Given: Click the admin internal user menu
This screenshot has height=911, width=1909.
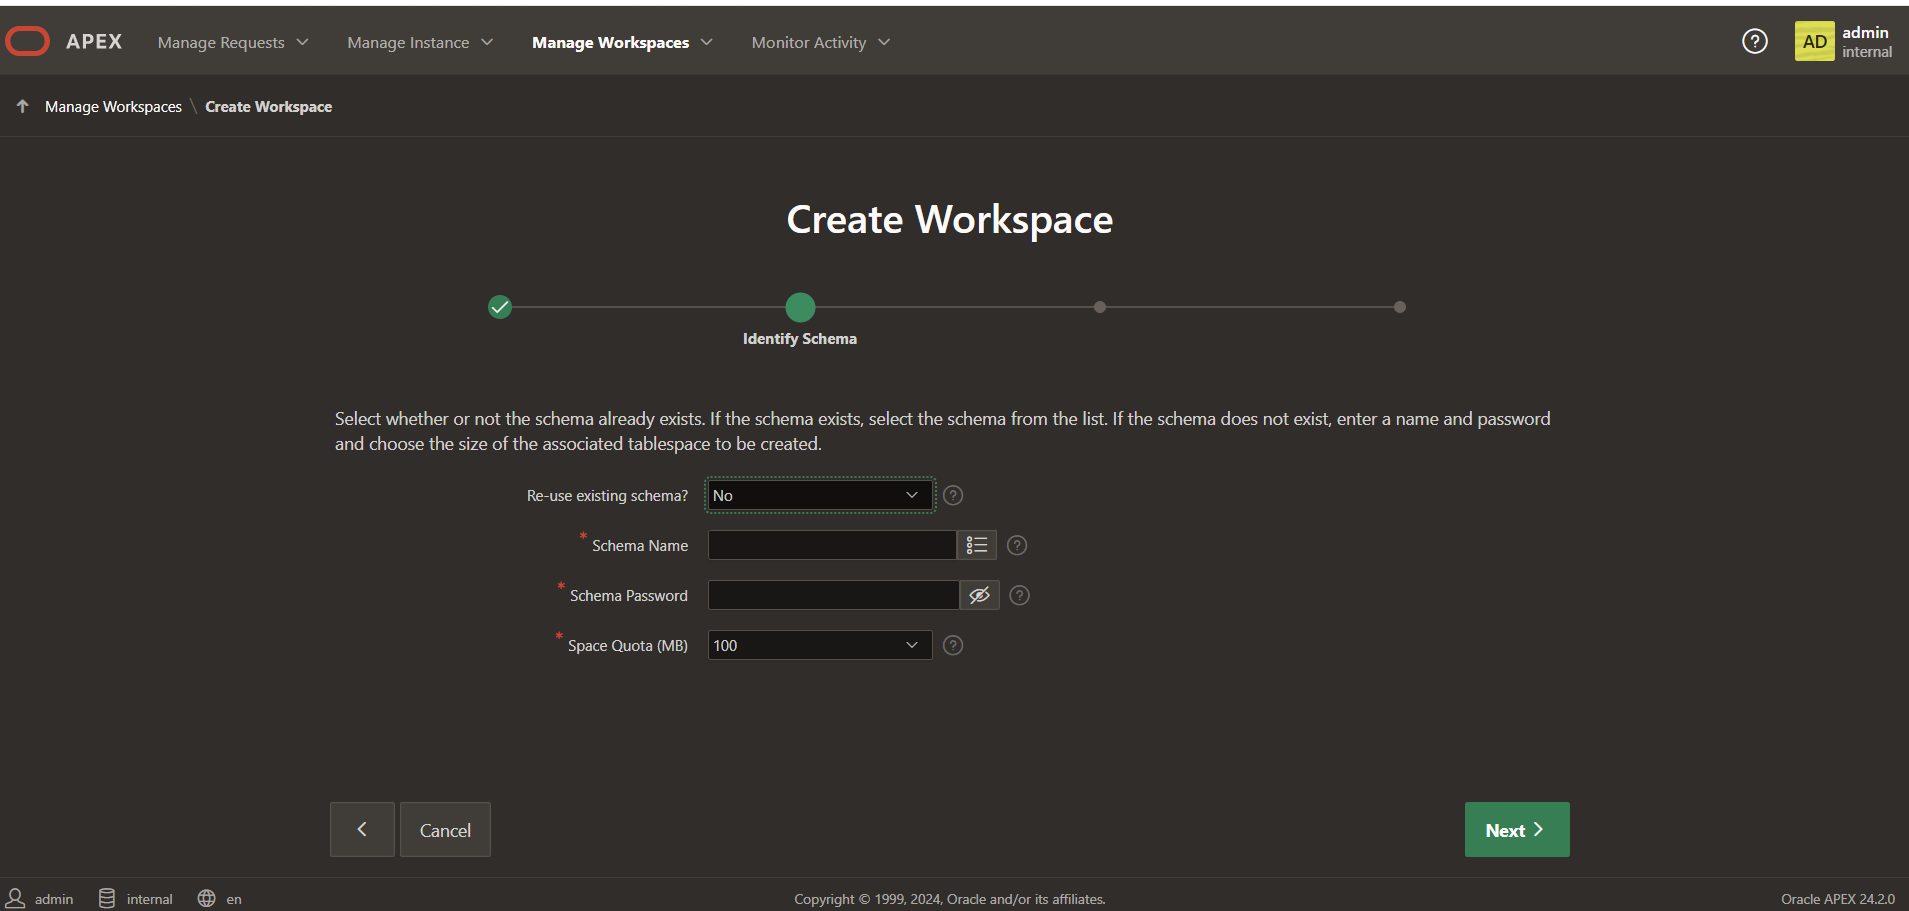Looking at the screenshot, I should 1844,41.
